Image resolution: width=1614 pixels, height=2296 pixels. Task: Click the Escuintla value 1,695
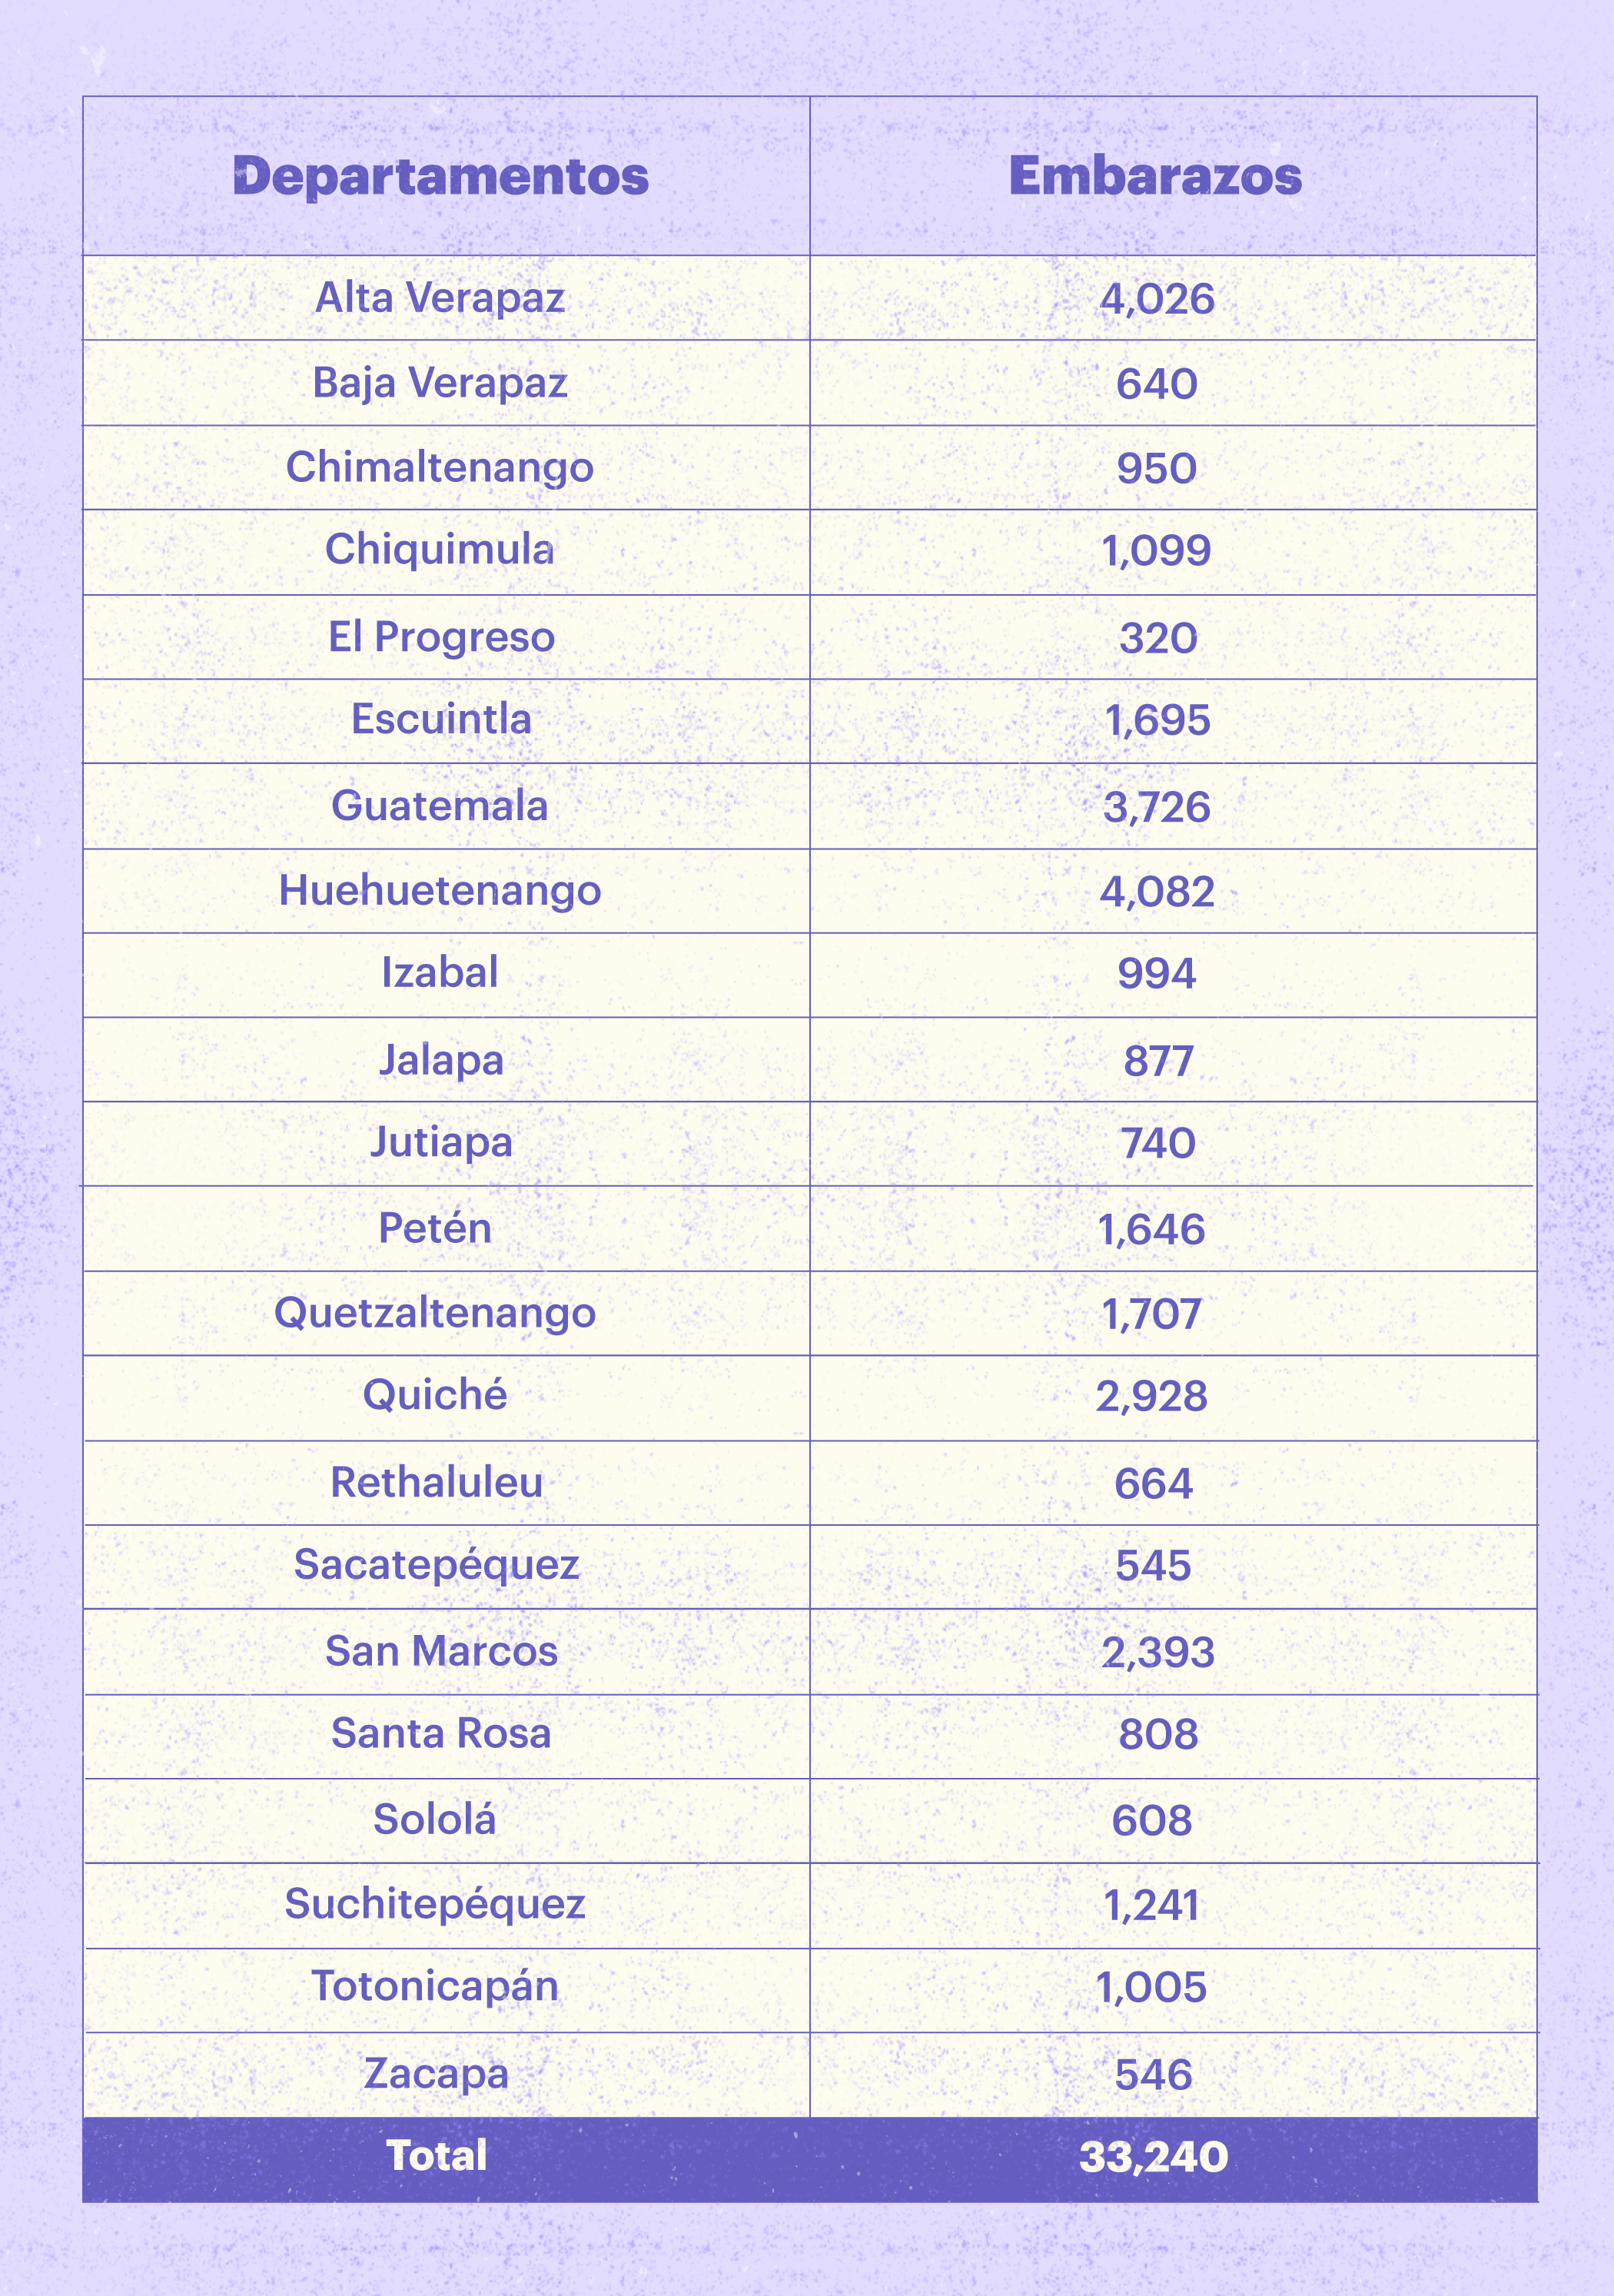coord(1157,721)
